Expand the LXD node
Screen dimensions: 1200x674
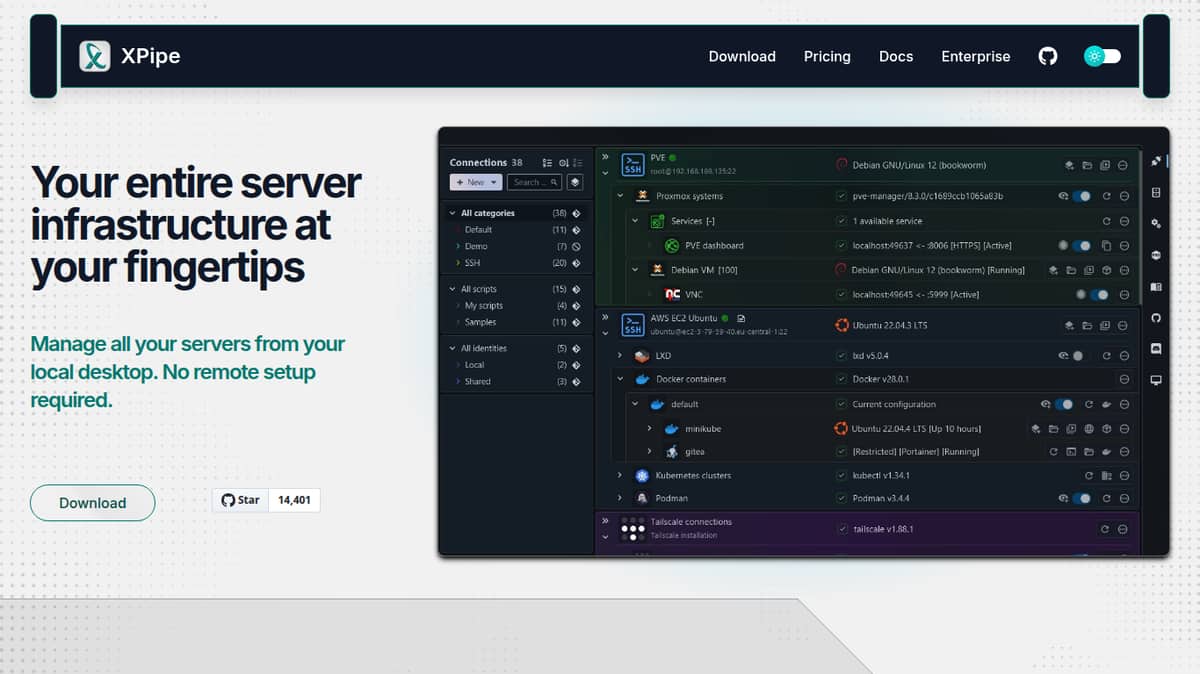620,355
